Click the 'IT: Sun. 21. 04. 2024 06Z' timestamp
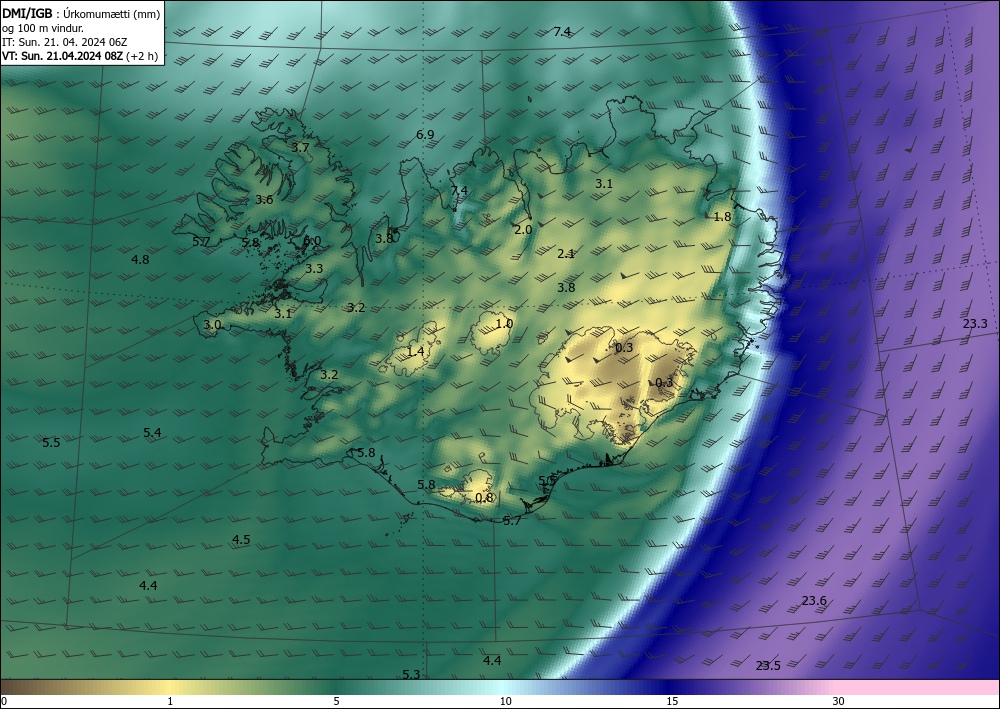Viewport: 1000px width, 709px height. (x=64, y=41)
